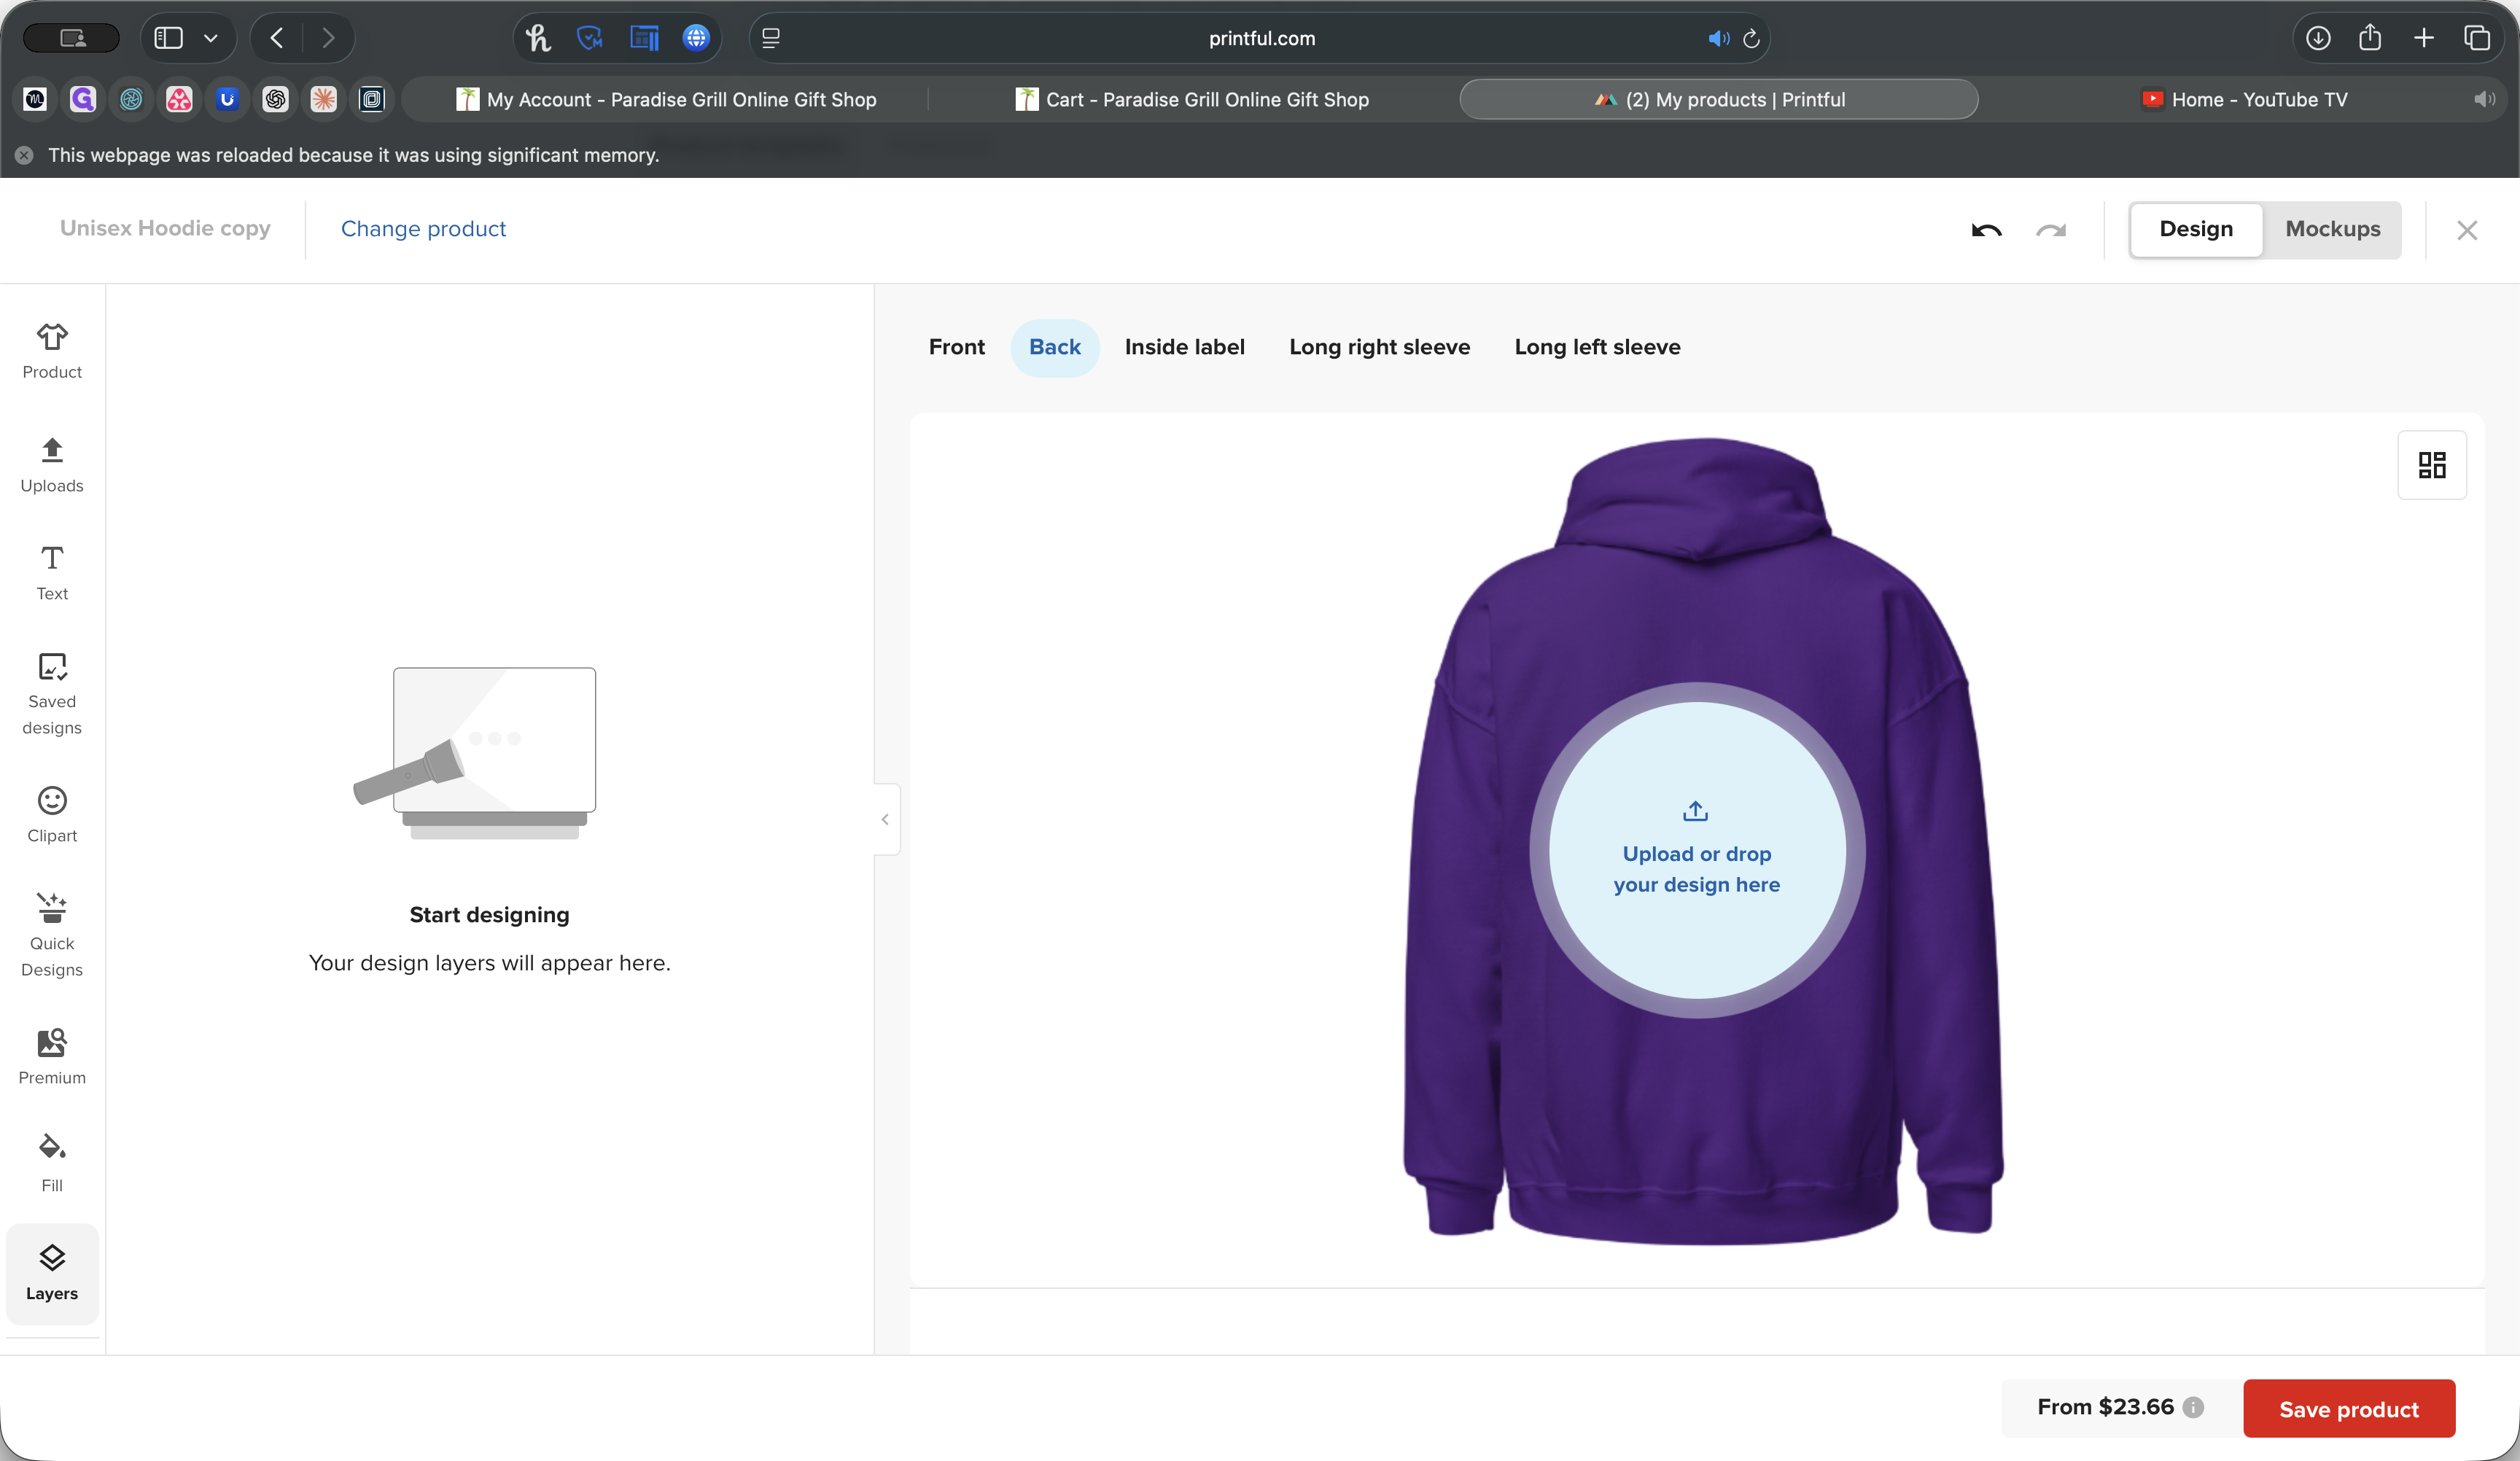Click the Change product link
The width and height of the screenshot is (2520, 1461).
pos(423,229)
